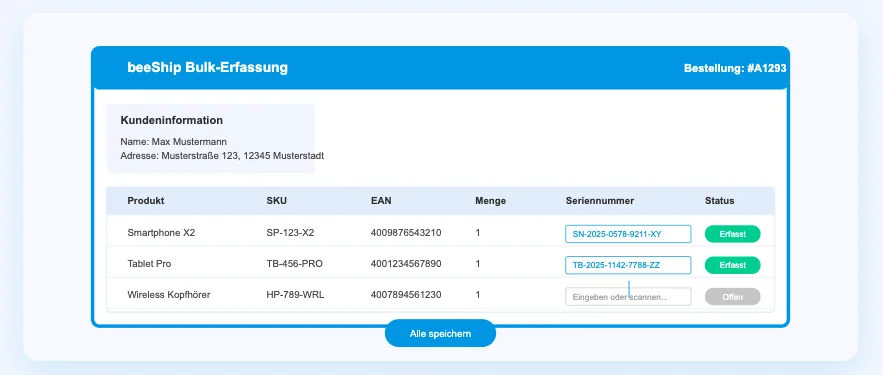Click the beeShip Bulk-Erfassung title
Image resolution: width=883 pixels, height=375 pixels.
point(207,68)
